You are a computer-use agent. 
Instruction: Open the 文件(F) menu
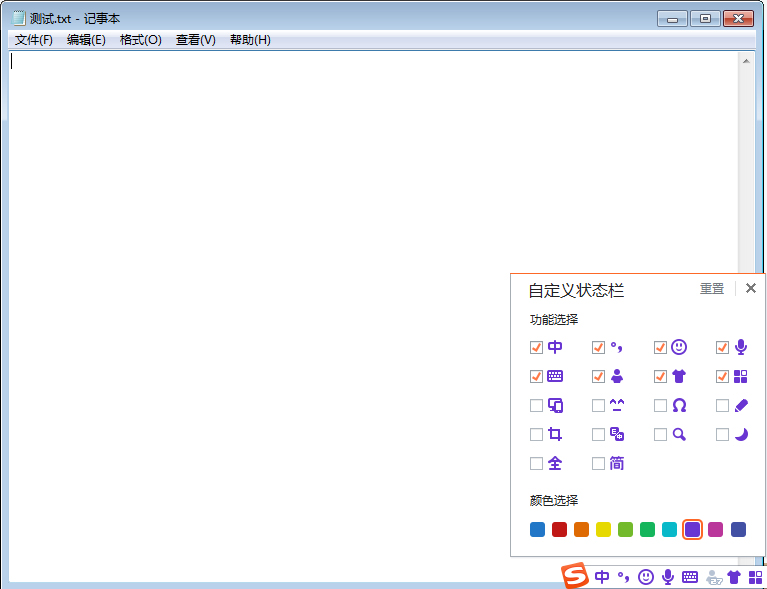pyautogui.click(x=34, y=40)
